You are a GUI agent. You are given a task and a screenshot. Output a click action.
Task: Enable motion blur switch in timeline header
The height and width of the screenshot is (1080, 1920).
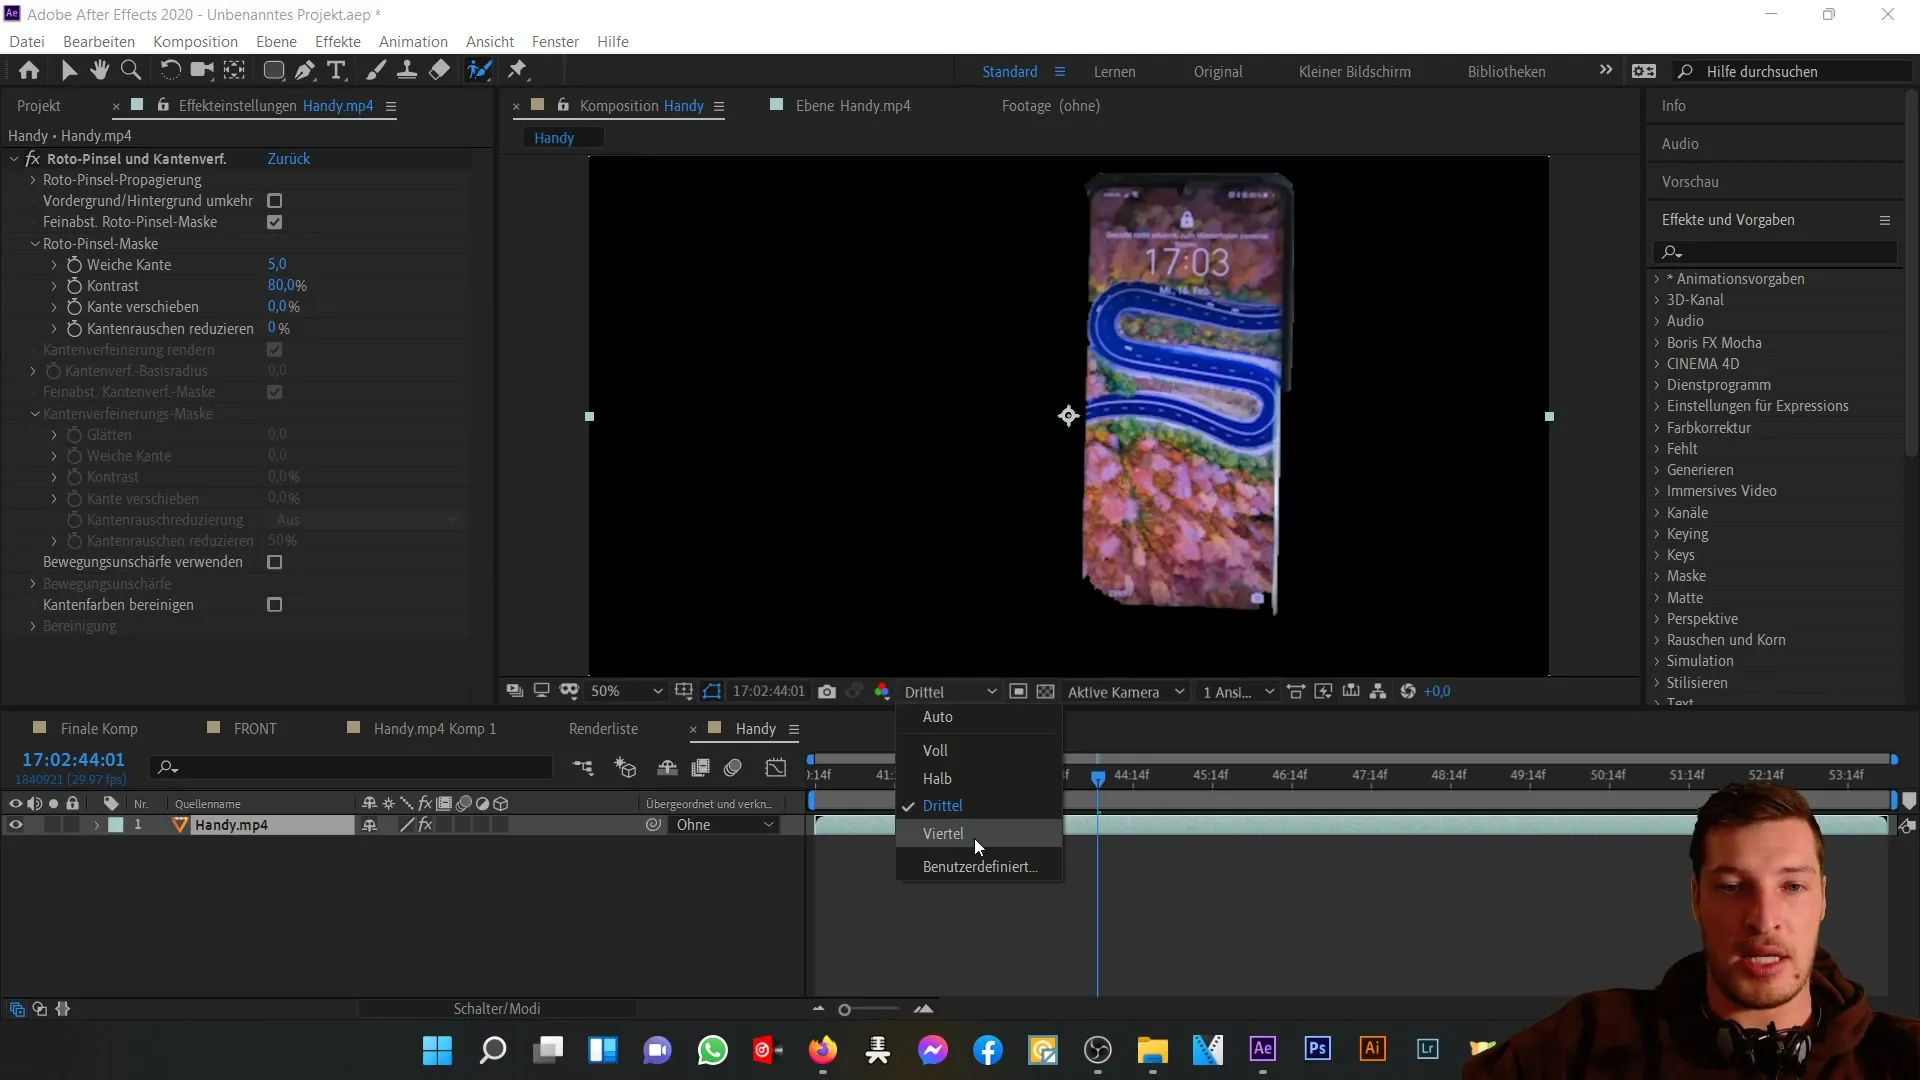coord(733,767)
